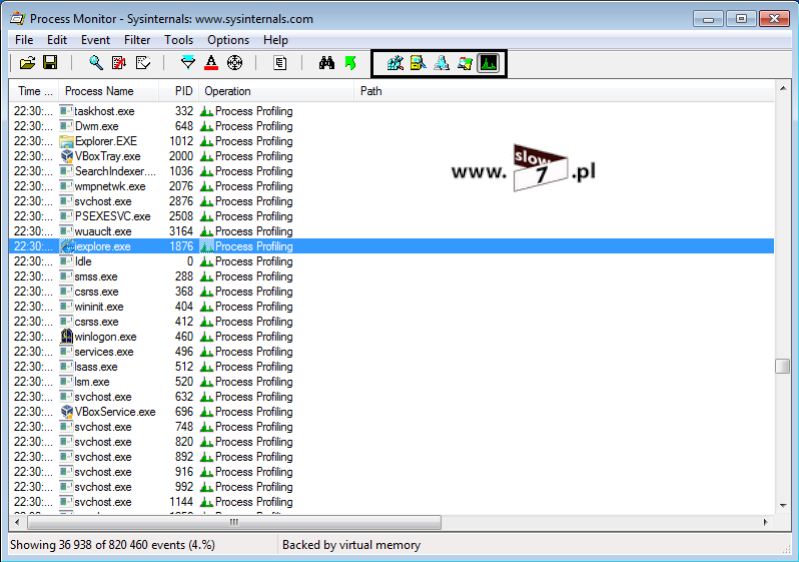Click the 'Showing 36 938 of 820 460 events' status

(x=112, y=545)
